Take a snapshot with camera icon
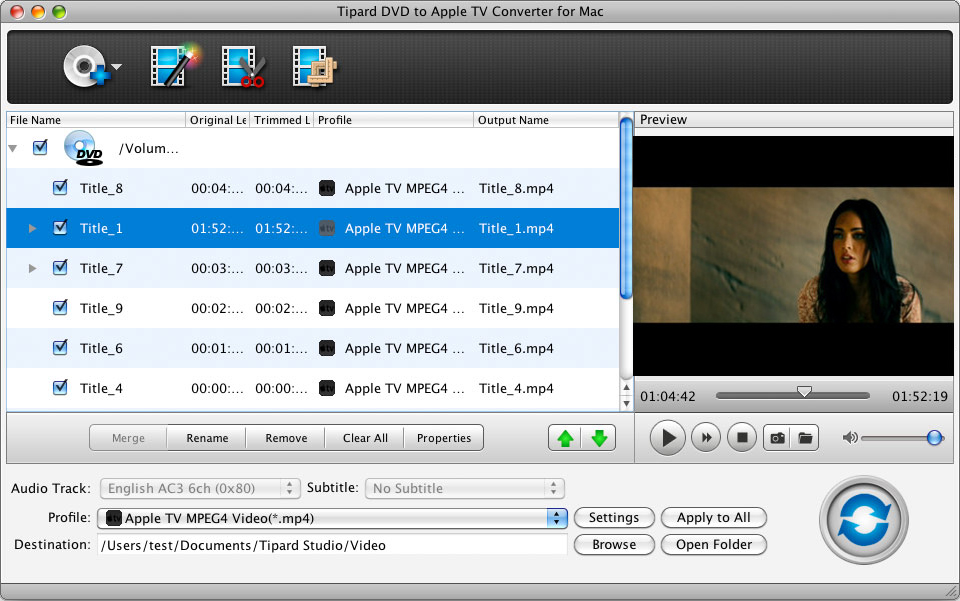Image resolution: width=960 pixels, height=601 pixels. pos(775,437)
